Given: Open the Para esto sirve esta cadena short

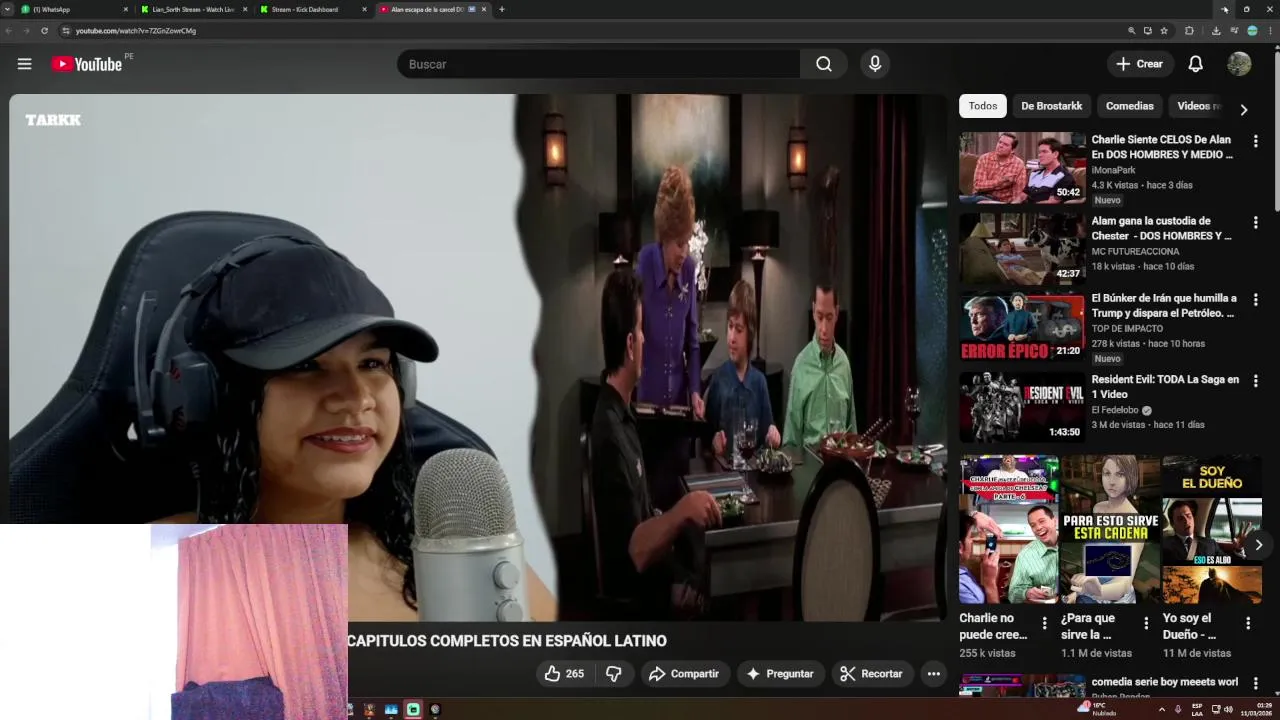Looking at the screenshot, I should [1110, 530].
